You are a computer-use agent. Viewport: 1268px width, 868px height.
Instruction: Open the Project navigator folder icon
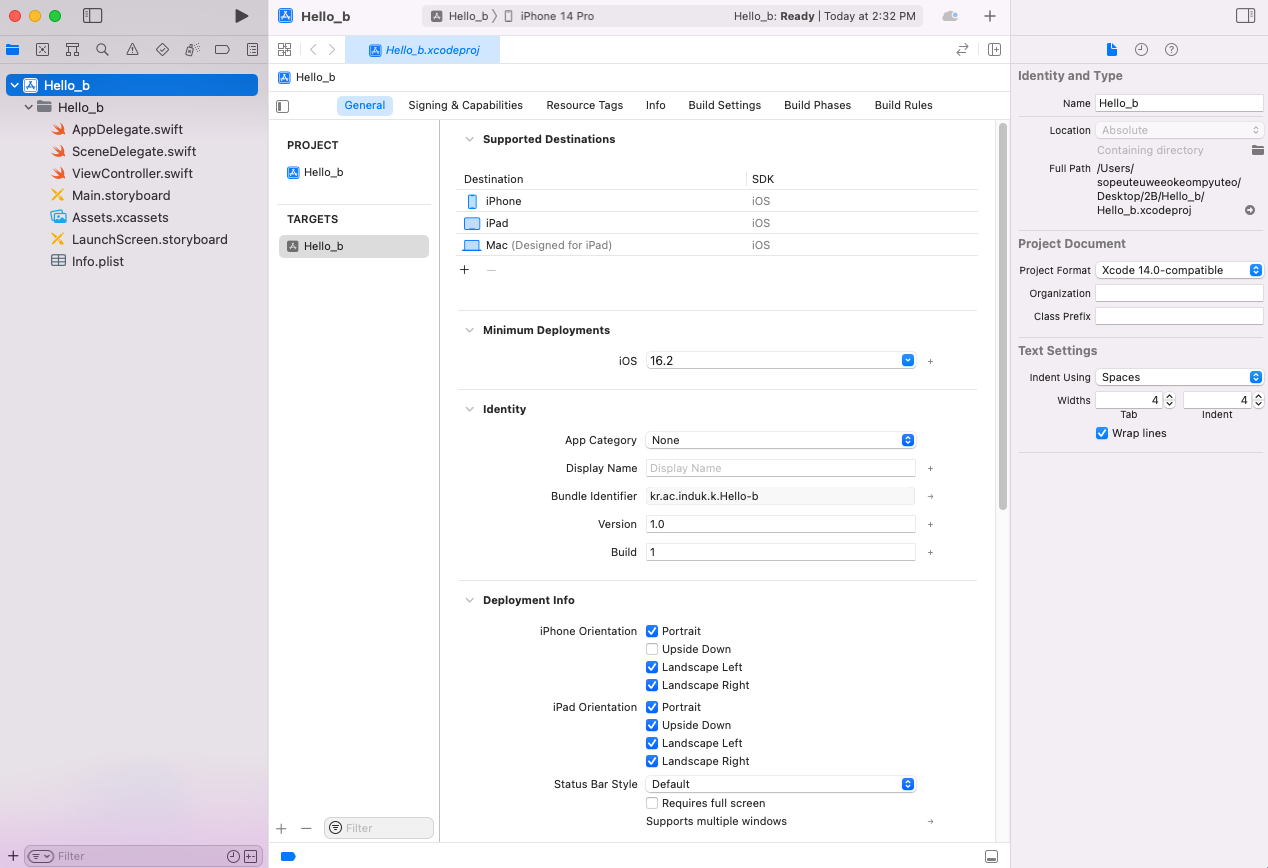click(13, 49)
